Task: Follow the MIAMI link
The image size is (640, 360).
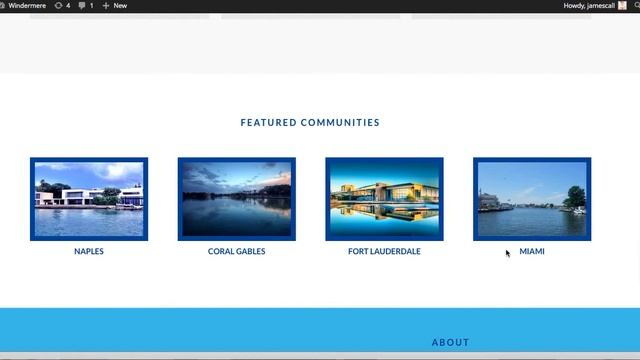Action: pos(532,251)
